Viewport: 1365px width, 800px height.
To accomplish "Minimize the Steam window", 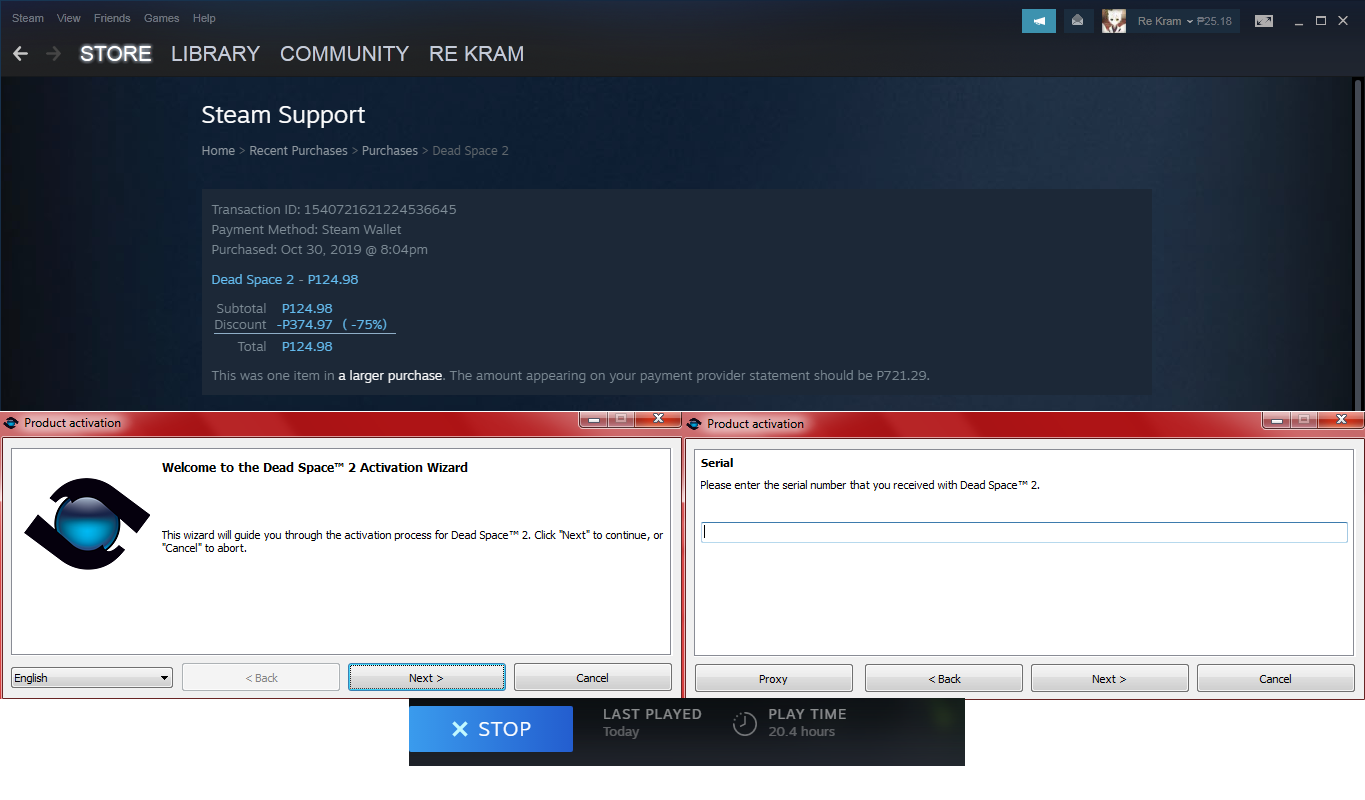I will pyautogui.click(x=1298, y=21).
